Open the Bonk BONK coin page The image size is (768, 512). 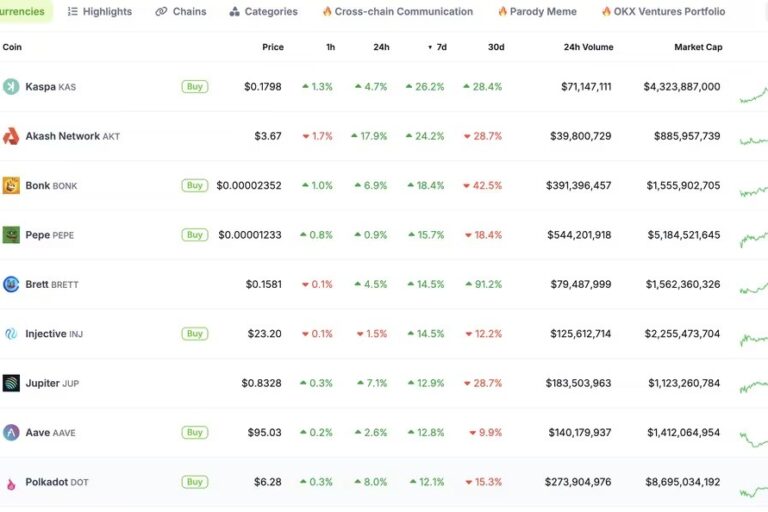[51, 186]
